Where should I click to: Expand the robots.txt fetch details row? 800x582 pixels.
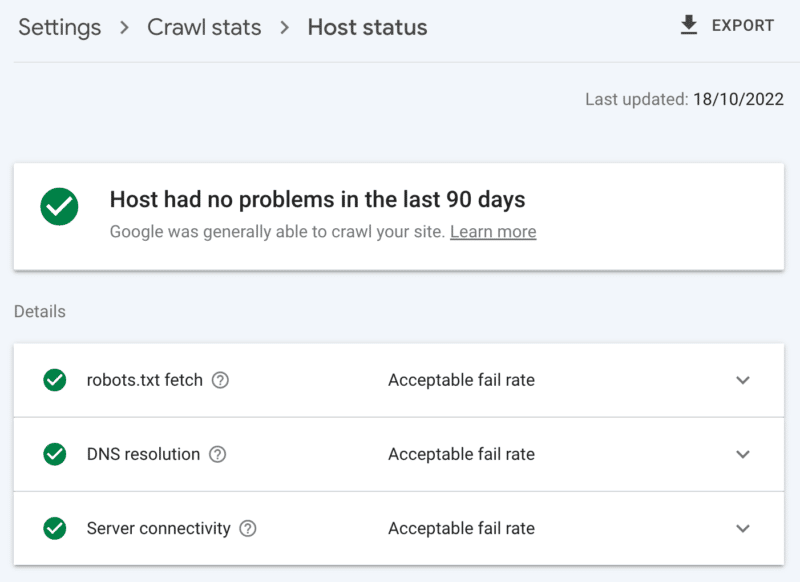click(743, 380)
